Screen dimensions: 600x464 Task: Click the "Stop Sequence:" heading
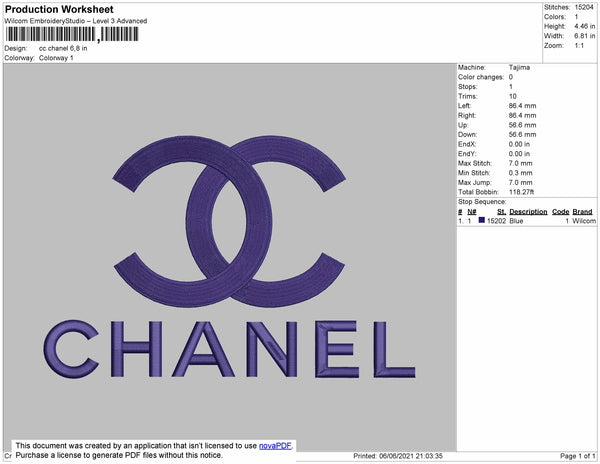tap(482, 202)
